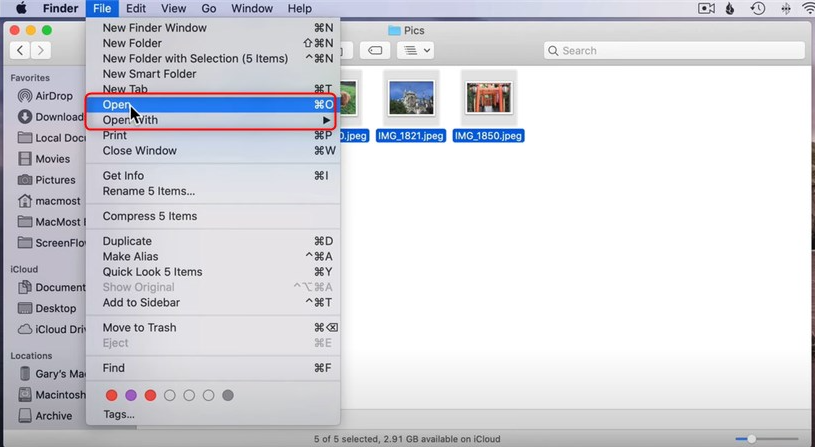The width and height of the screenshot is (815, 447).
Task: Click the Edit Tags toolbar button
Action: (375, 50)
